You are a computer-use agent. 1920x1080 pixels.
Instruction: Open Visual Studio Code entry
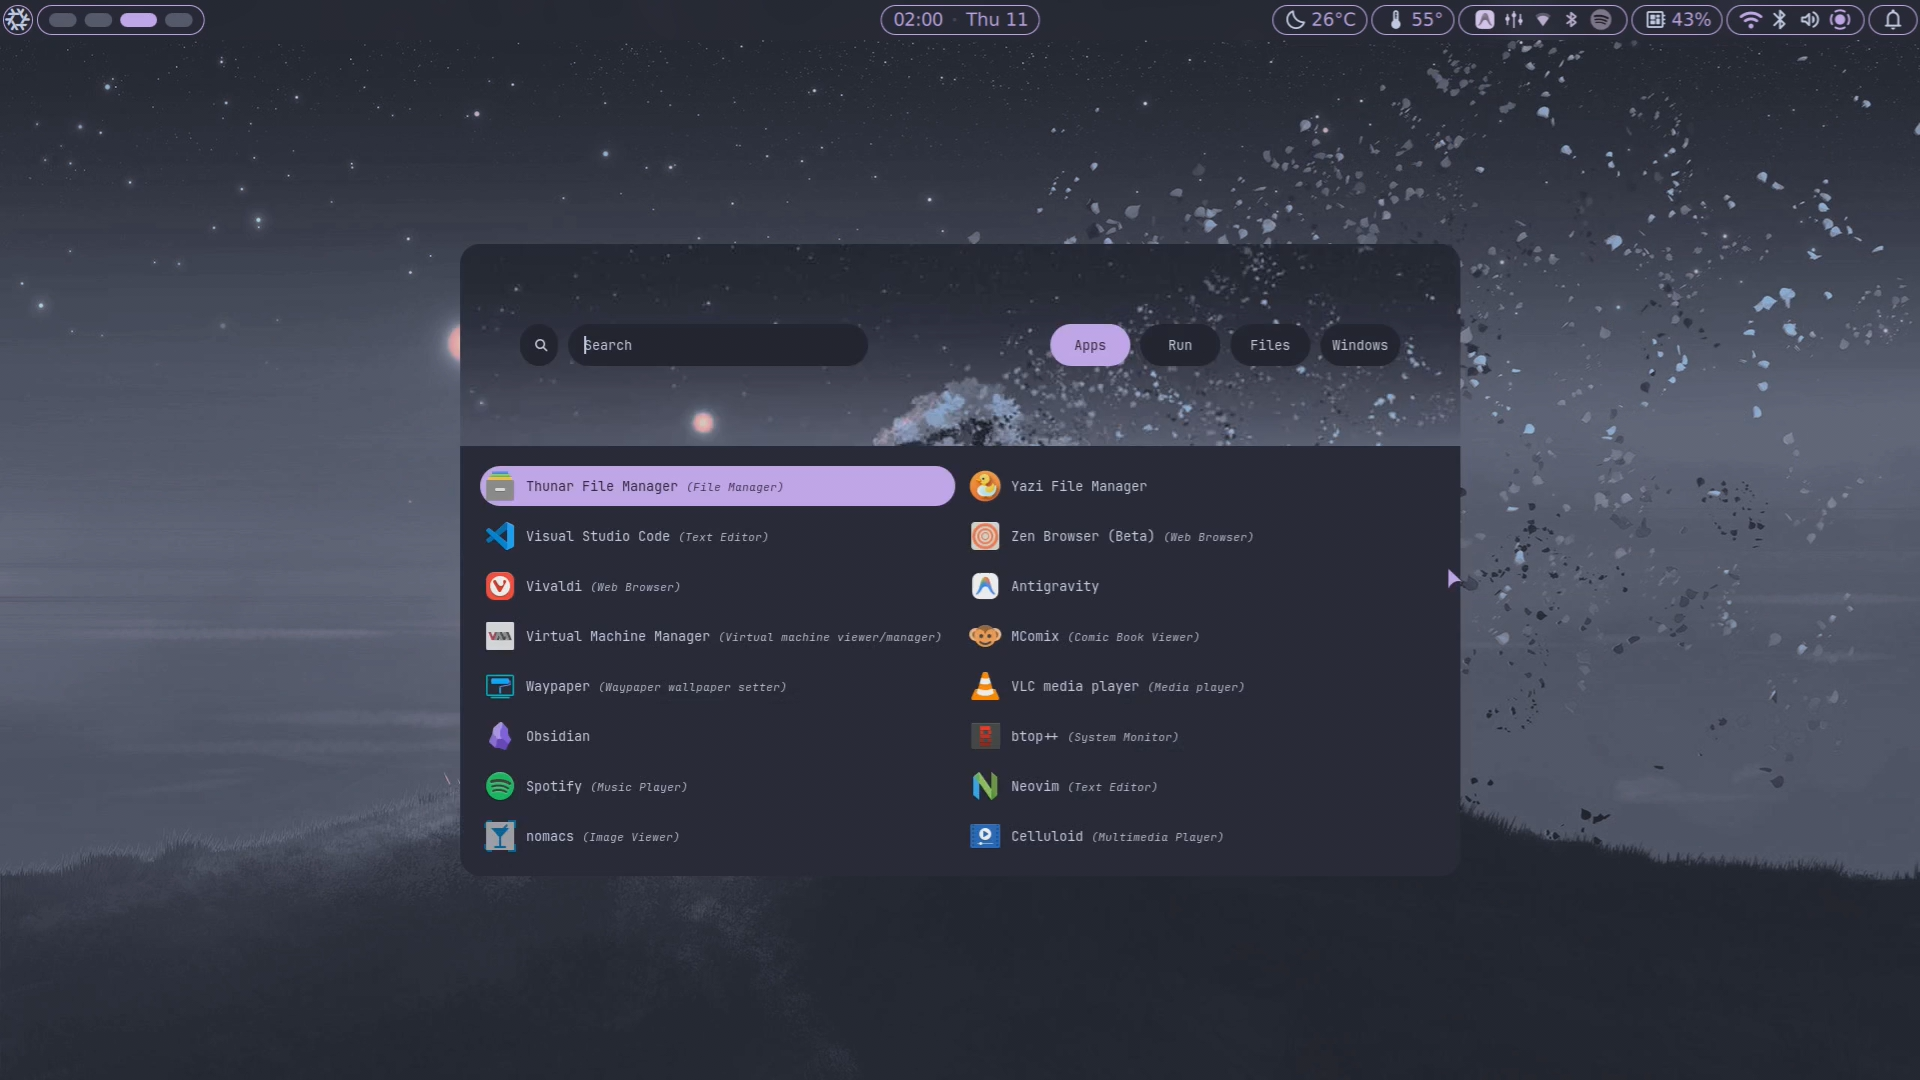coord(717,536)
